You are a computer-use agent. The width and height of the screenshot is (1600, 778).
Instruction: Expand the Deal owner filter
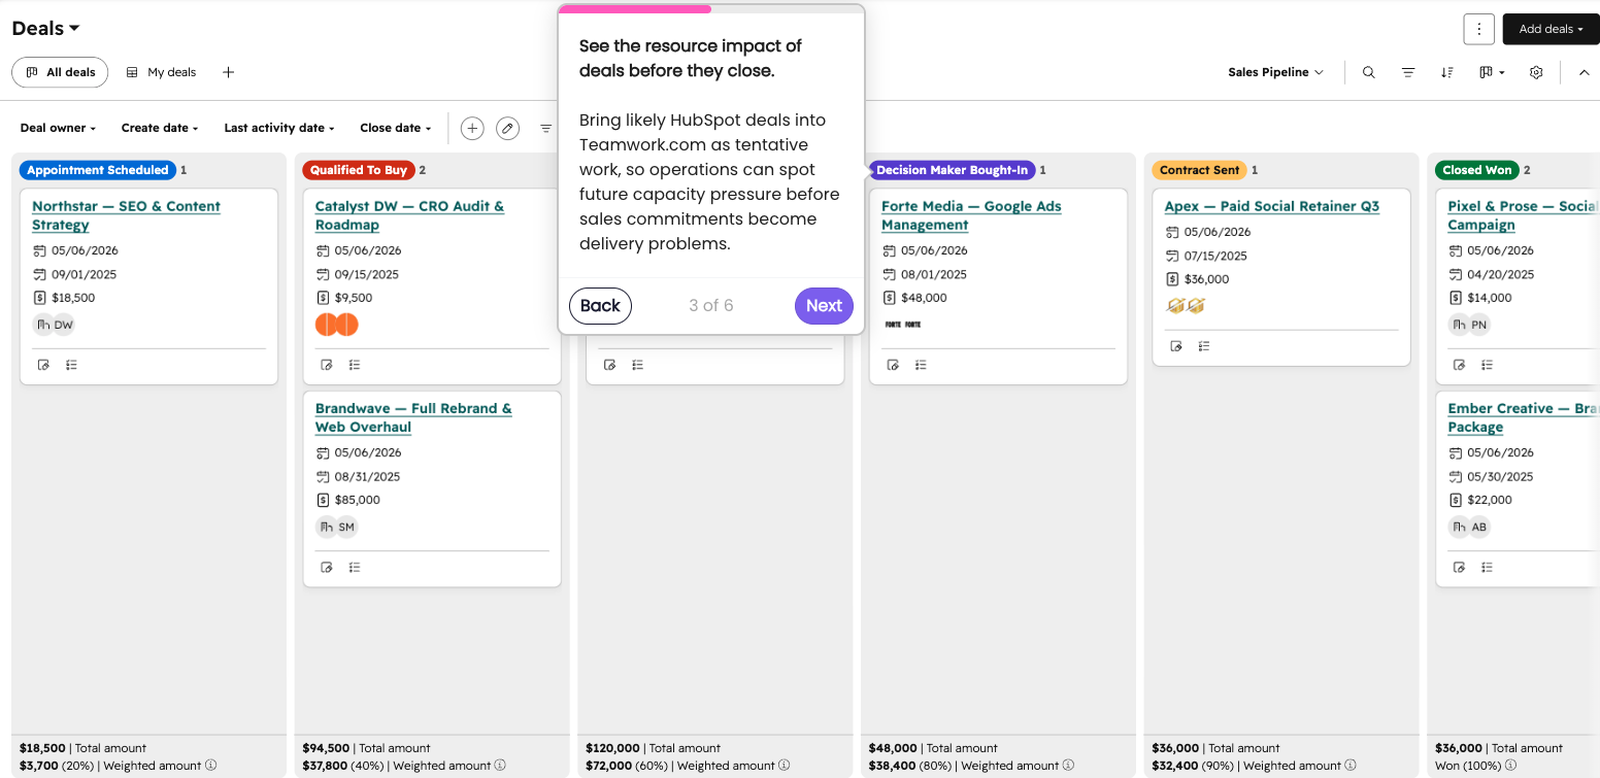click(x=58, y=128)
